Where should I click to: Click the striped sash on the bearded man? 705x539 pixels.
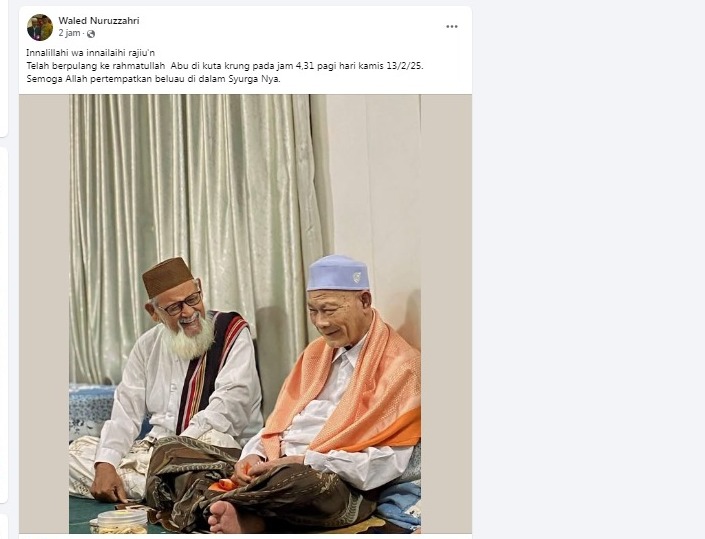[209, 369]
